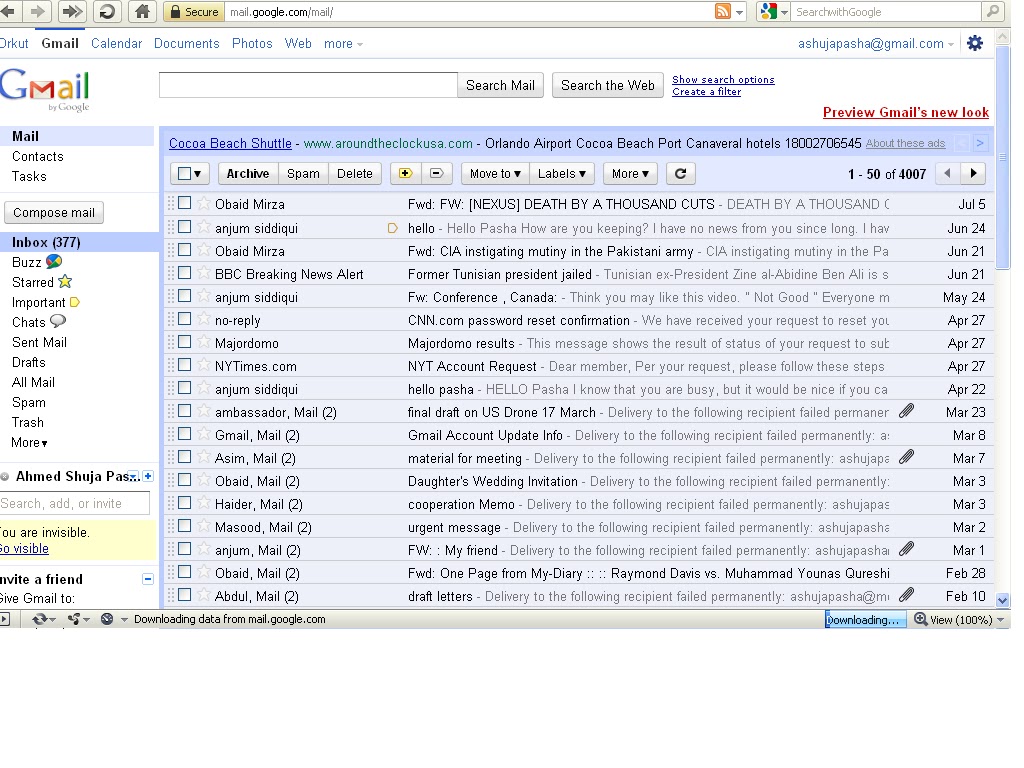Viewport: 1024px width, 768px height.
Task: Go to newer messages with left arrow
Action: 948,173
